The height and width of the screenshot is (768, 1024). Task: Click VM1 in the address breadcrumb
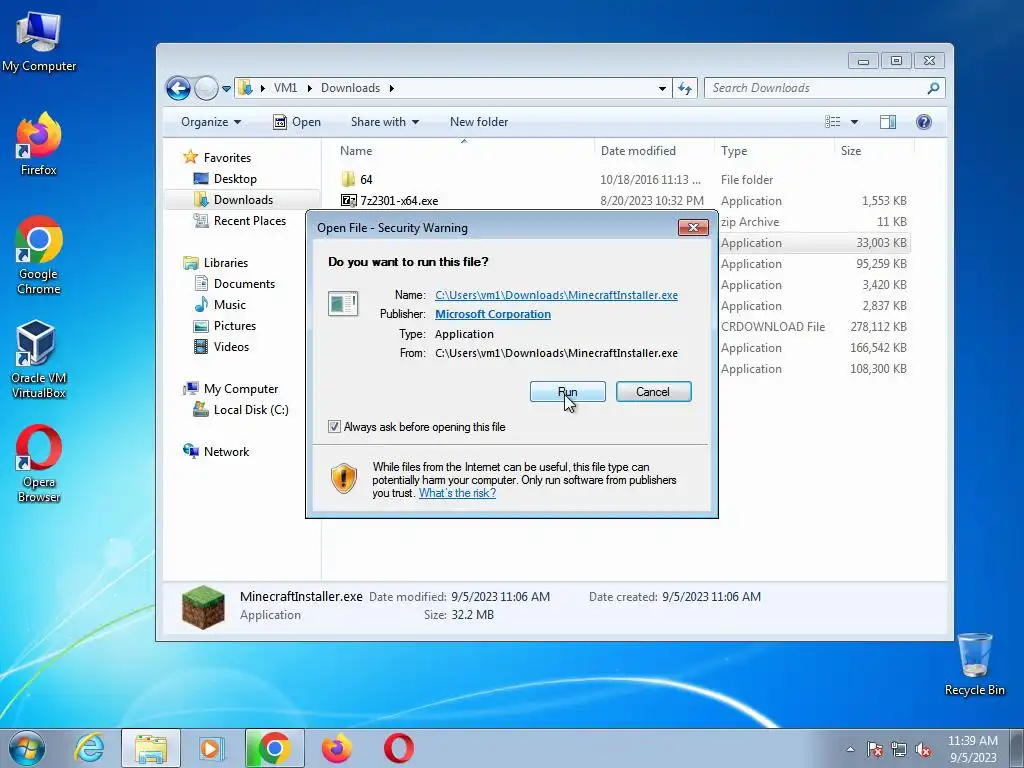click(285, 88)
